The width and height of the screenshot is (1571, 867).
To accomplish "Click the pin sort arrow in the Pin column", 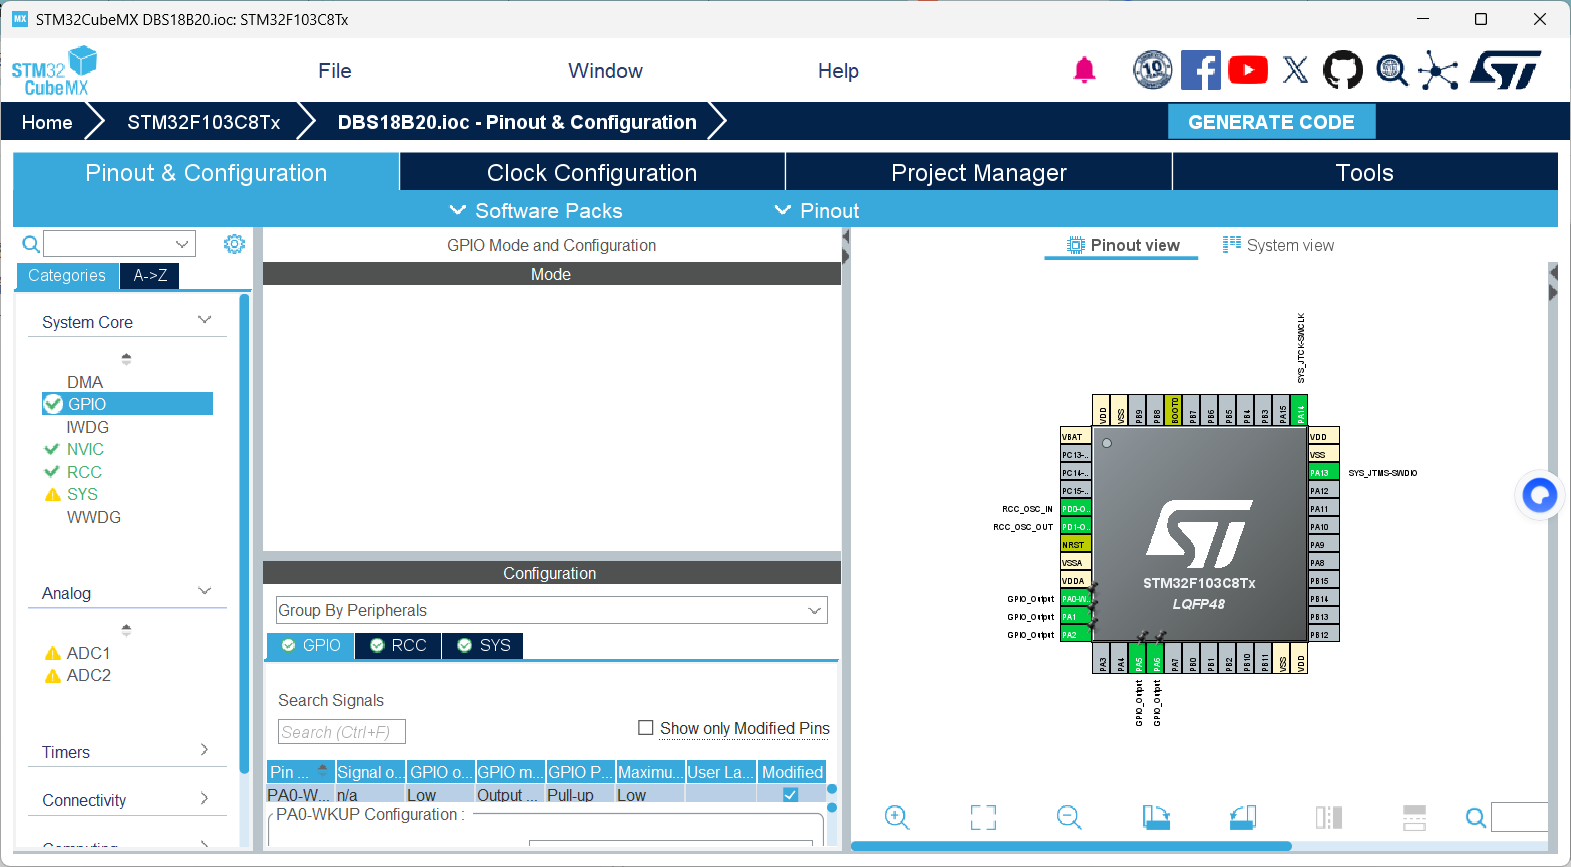I will pyautogui.click(x=322, y=768).
